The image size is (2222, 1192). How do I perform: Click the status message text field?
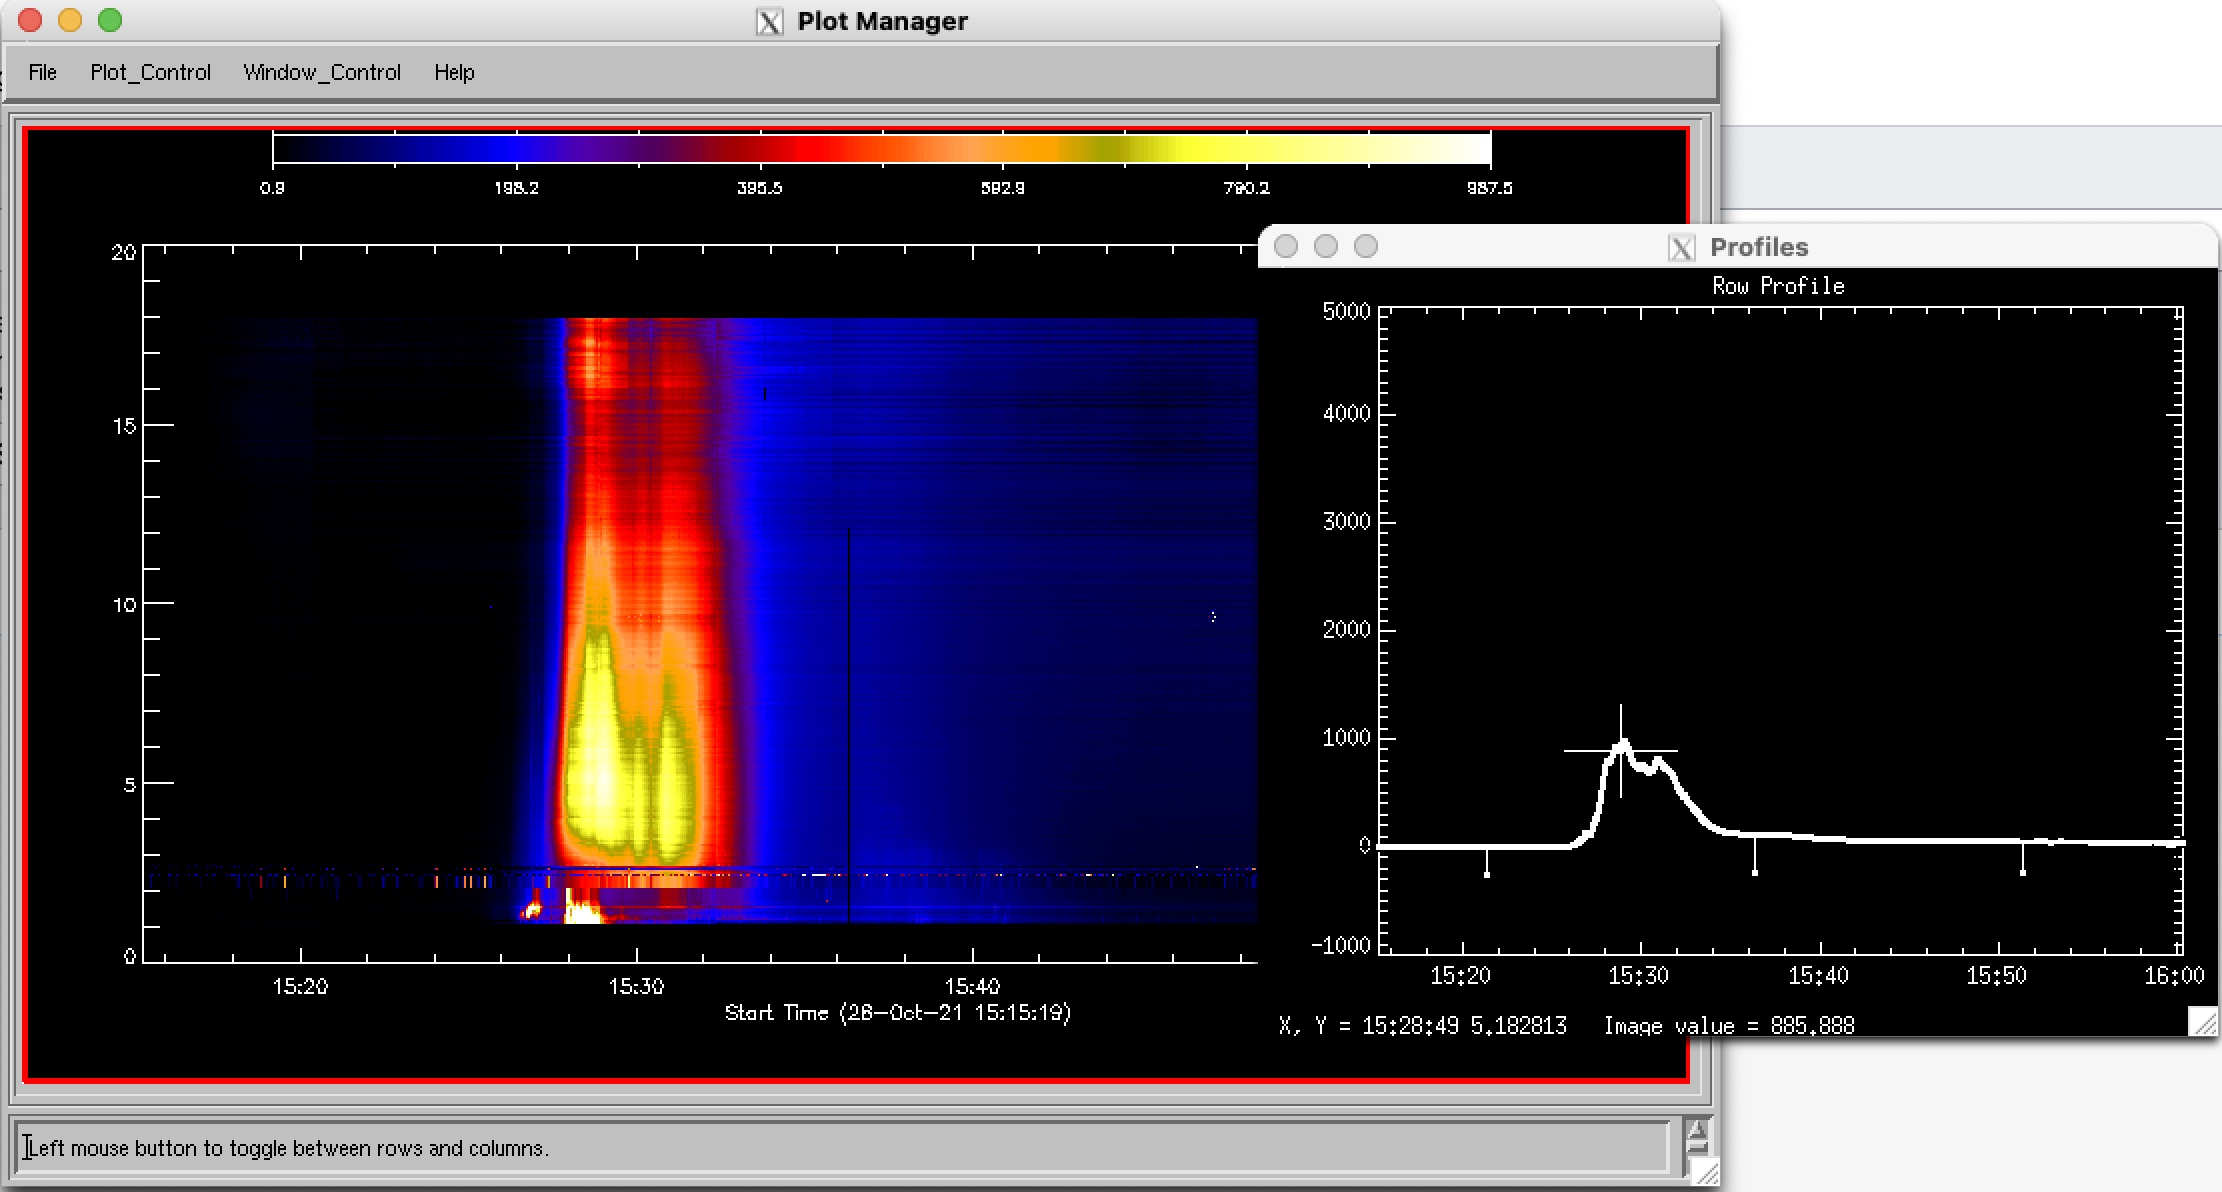pos(840,1147)
